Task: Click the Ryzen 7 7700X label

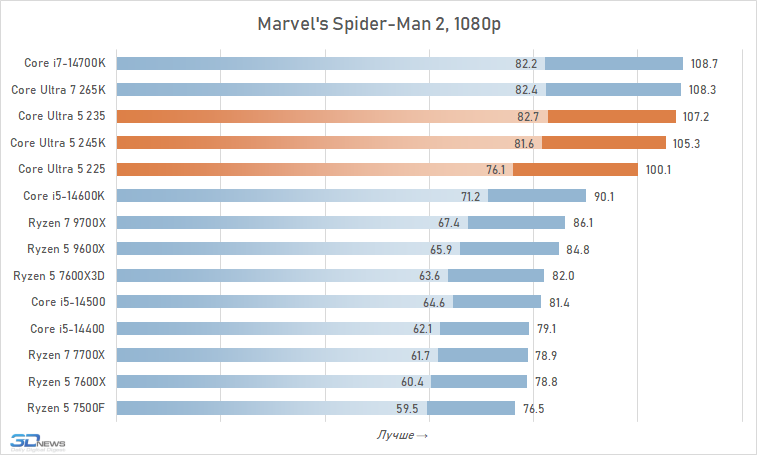Action: 66,355
